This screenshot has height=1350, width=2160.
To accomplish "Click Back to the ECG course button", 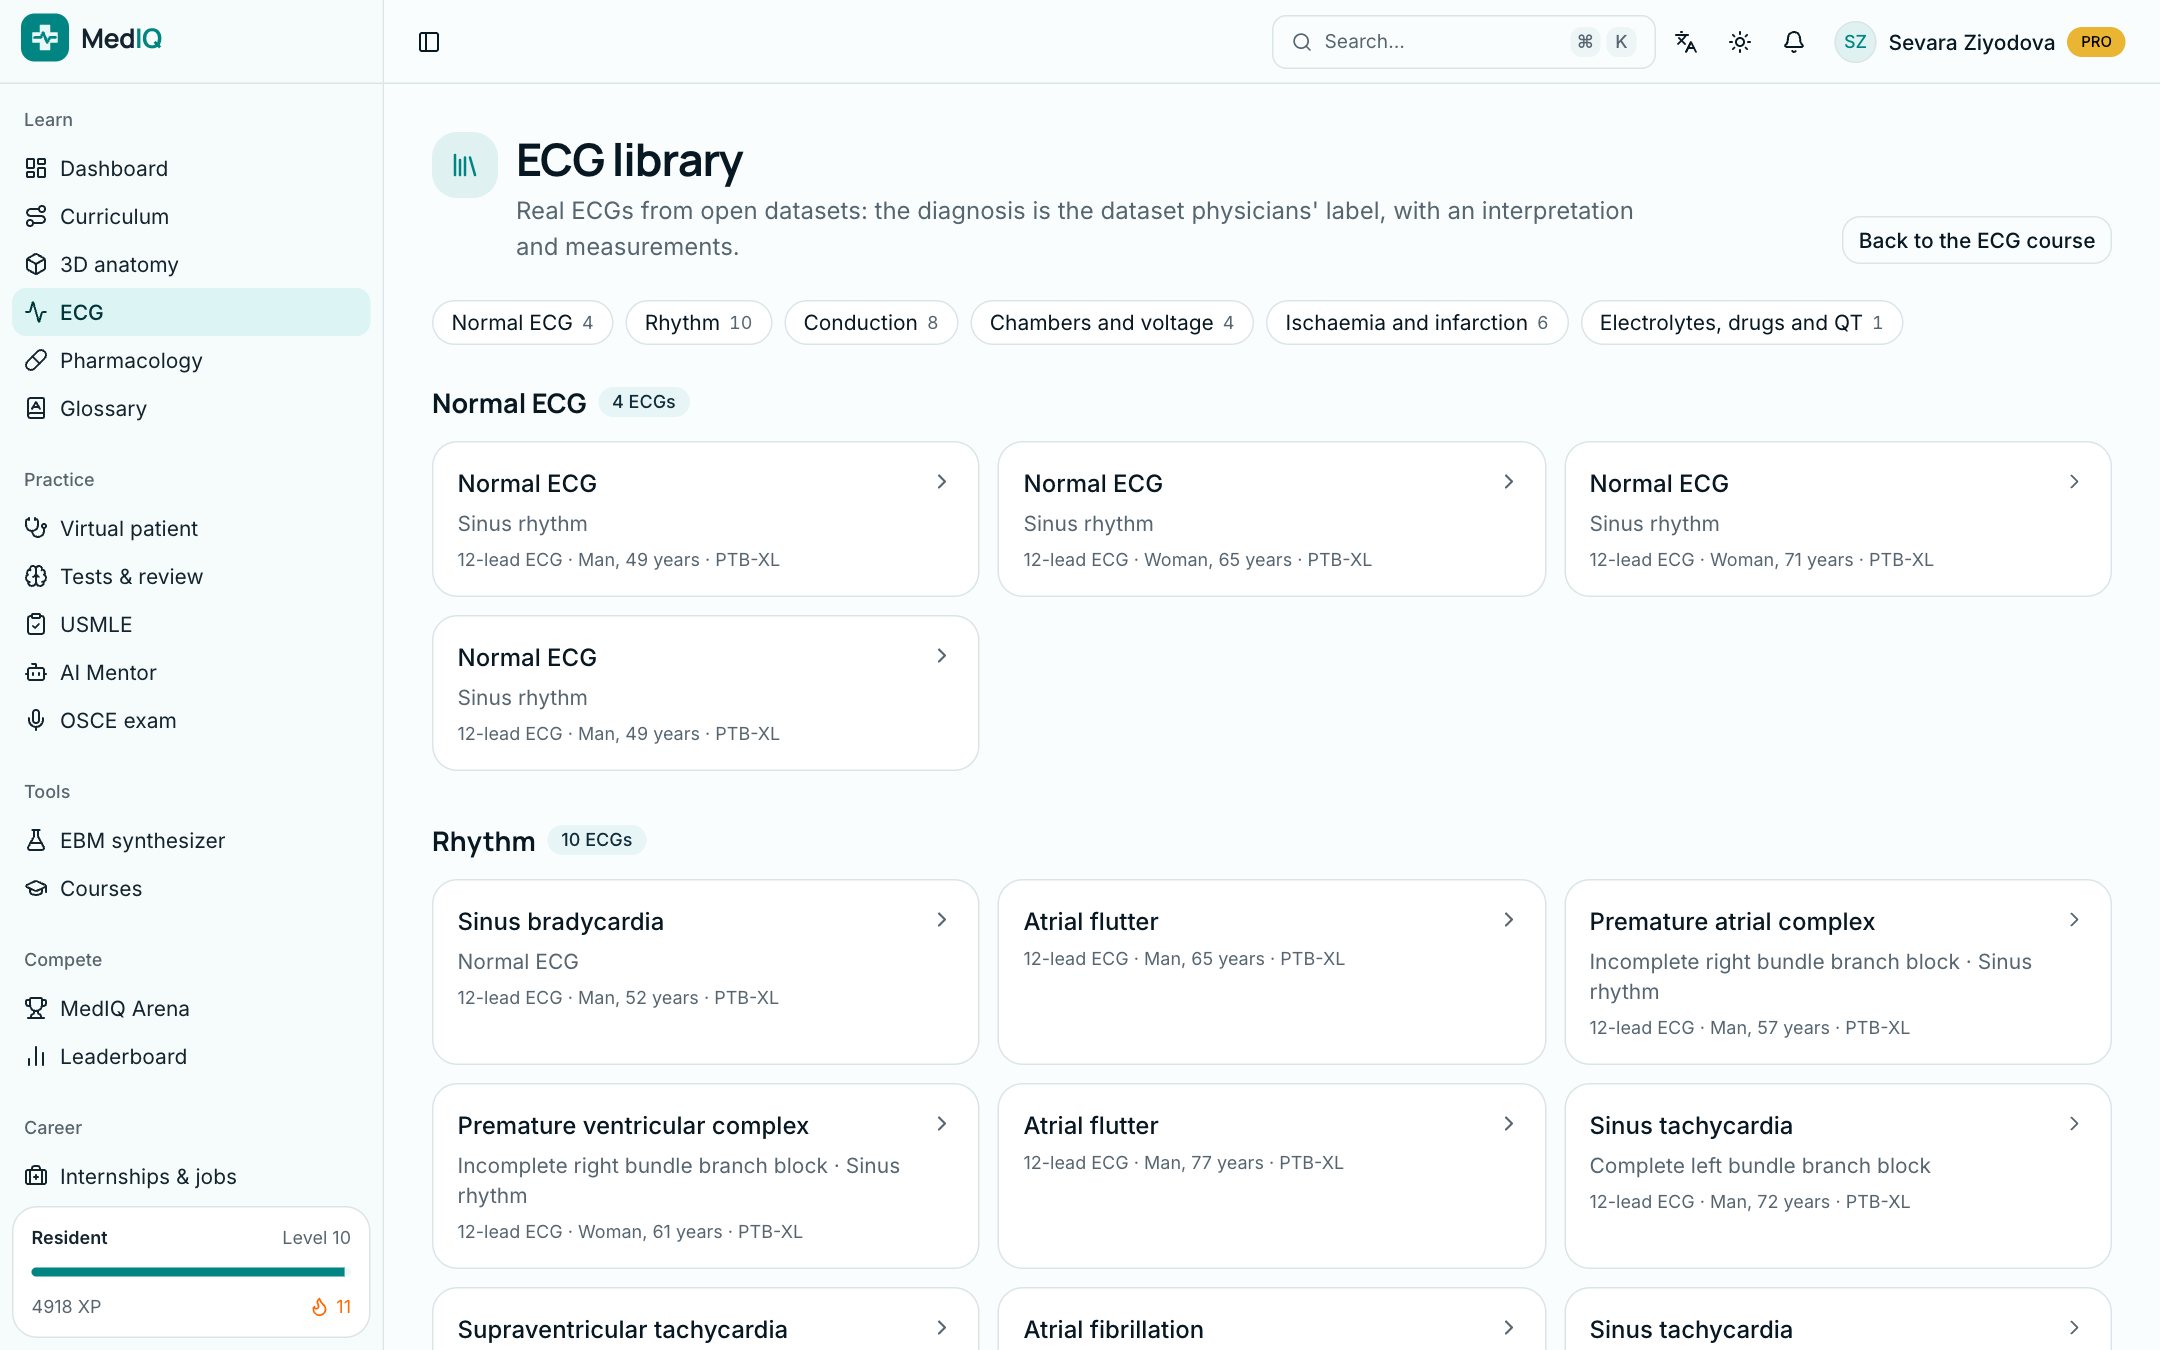I will [x=1976, y=240].
